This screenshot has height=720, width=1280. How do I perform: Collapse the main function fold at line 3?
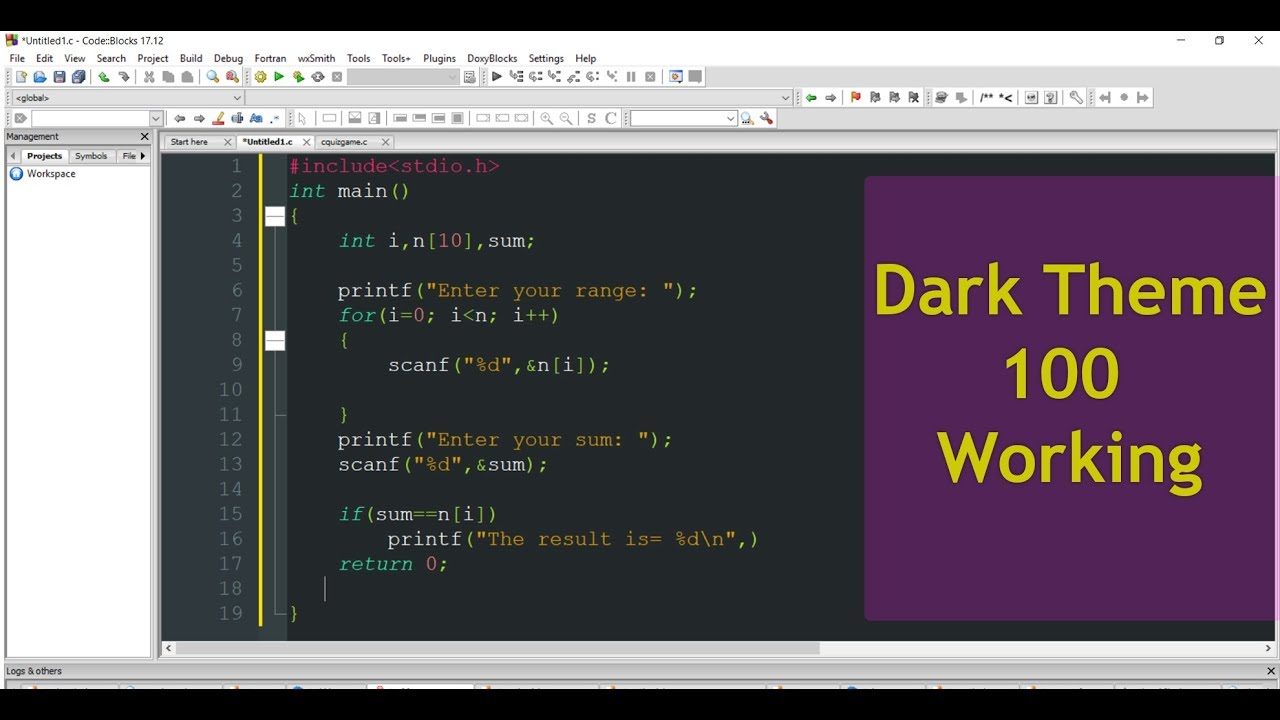tap(275, 216)
